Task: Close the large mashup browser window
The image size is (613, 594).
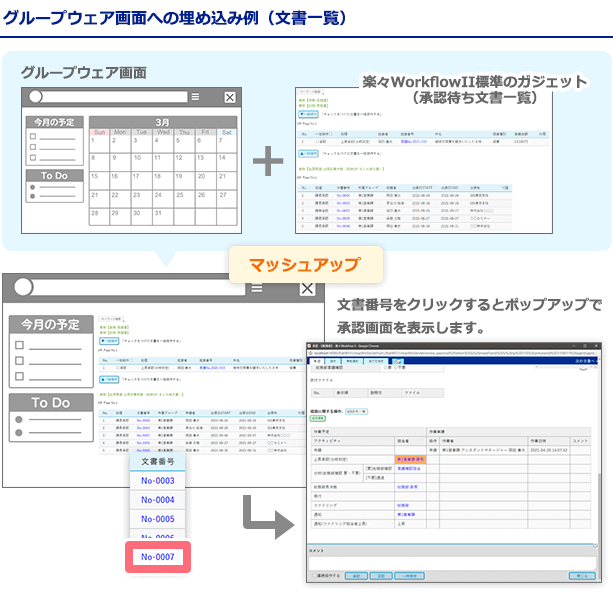Action: coord(307,289)
